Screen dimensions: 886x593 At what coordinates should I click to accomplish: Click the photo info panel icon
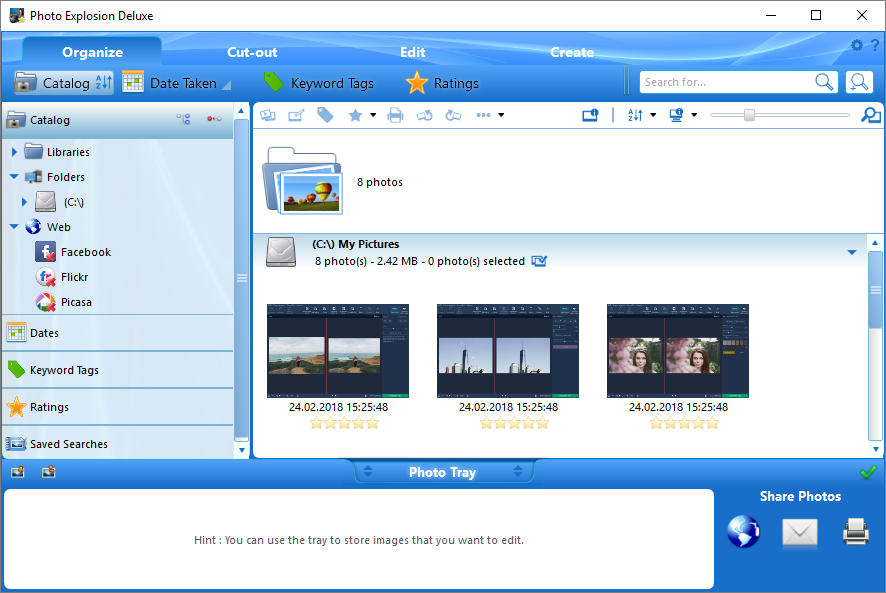click(x=590, y=115)
